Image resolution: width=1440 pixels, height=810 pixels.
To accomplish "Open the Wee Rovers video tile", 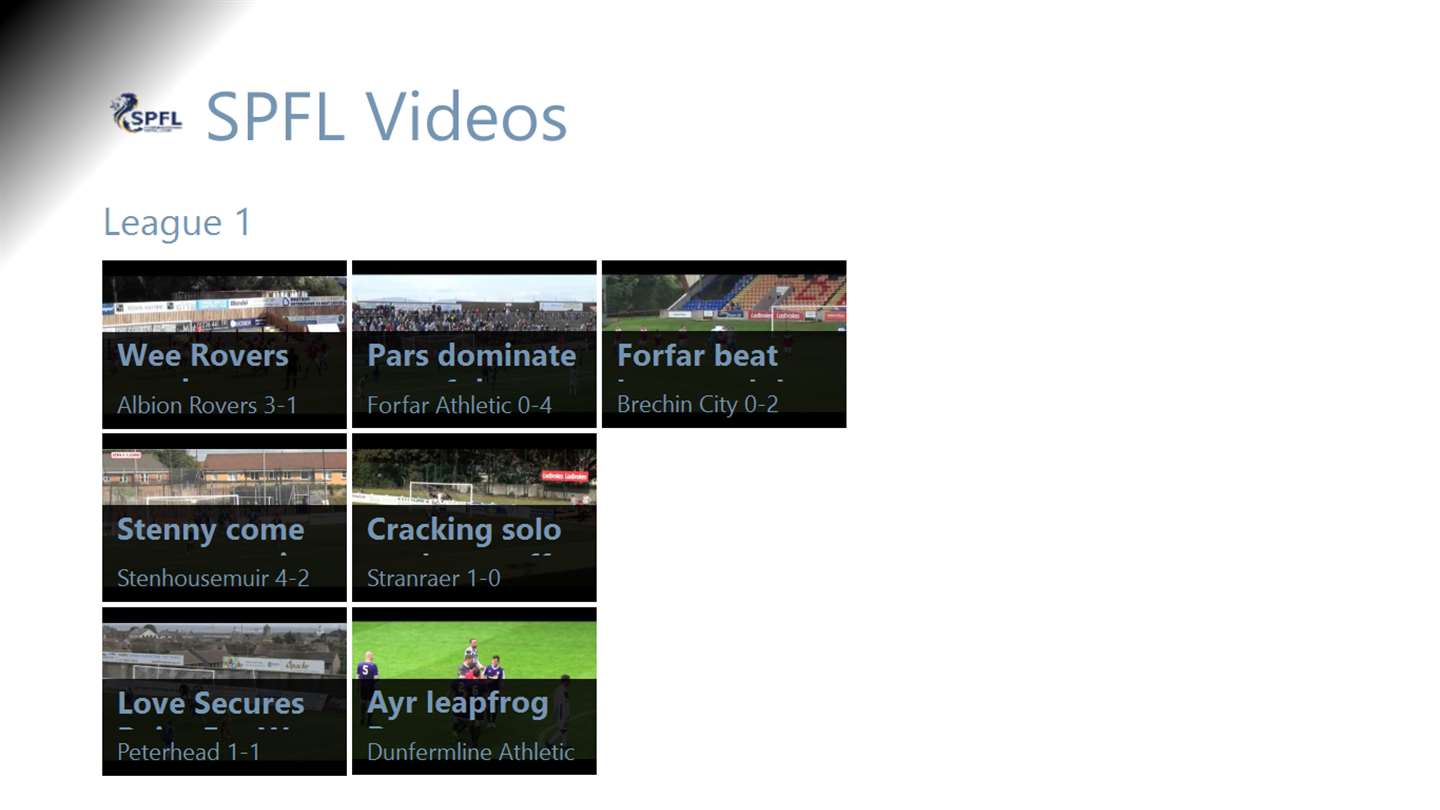I will (224, 344).
